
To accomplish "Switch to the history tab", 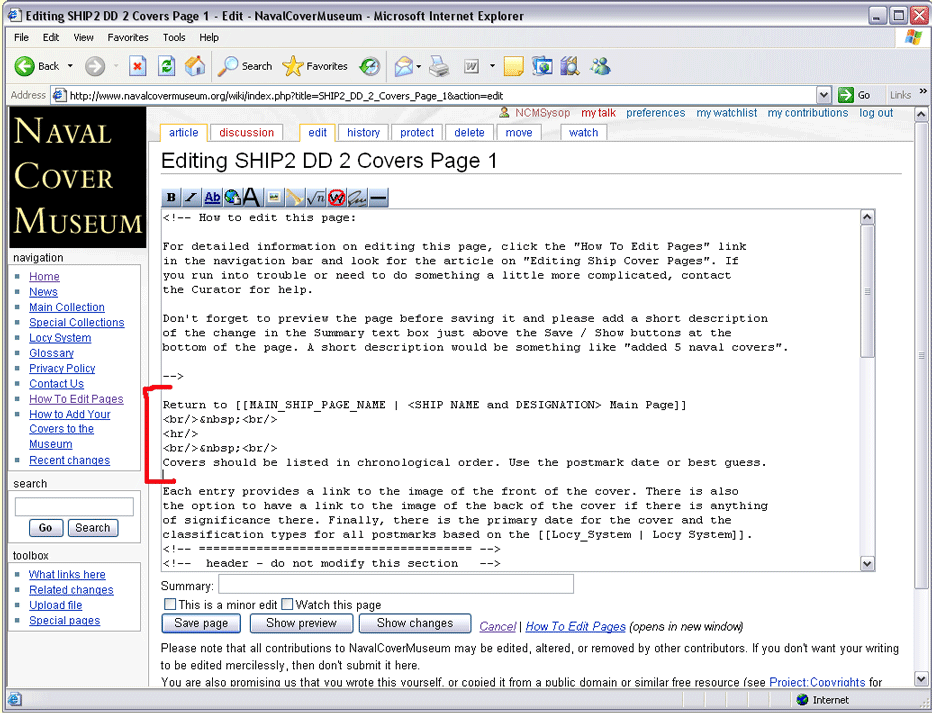I will coord(363,132).
